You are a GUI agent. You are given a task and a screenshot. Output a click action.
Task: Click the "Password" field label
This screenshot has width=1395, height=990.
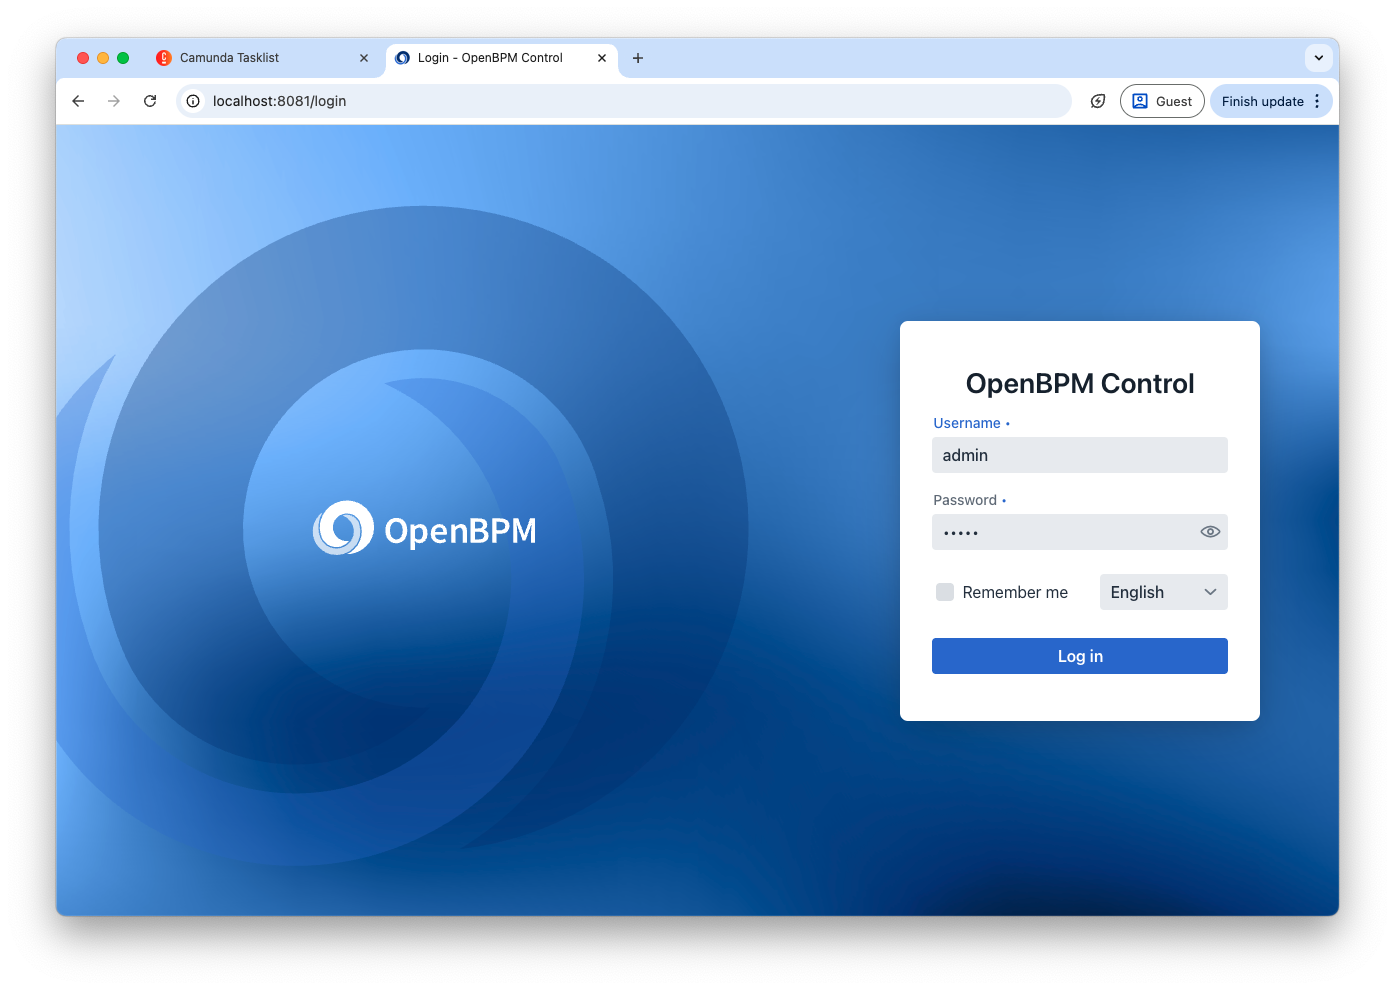click(x=965, y=500)
